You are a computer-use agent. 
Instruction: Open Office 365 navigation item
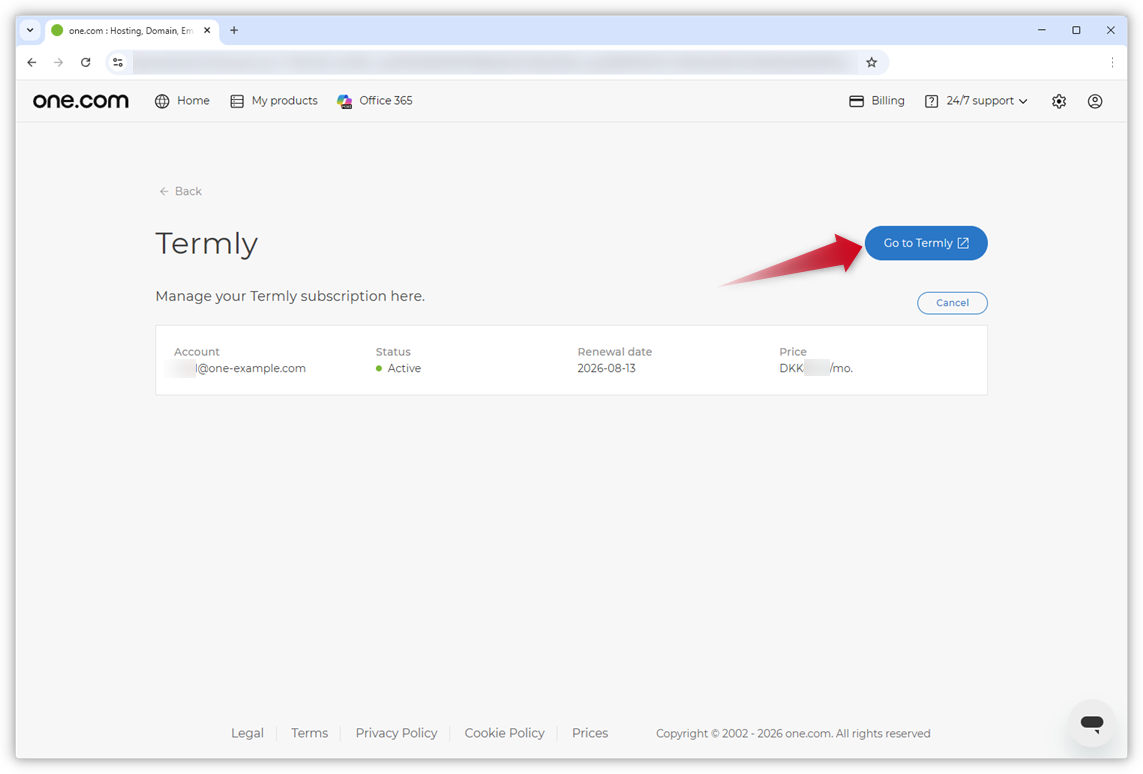375,101
